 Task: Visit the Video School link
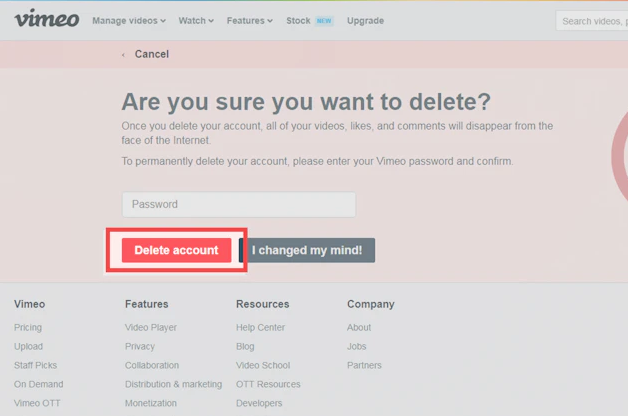pyautogui.click(x=263, y=365)
